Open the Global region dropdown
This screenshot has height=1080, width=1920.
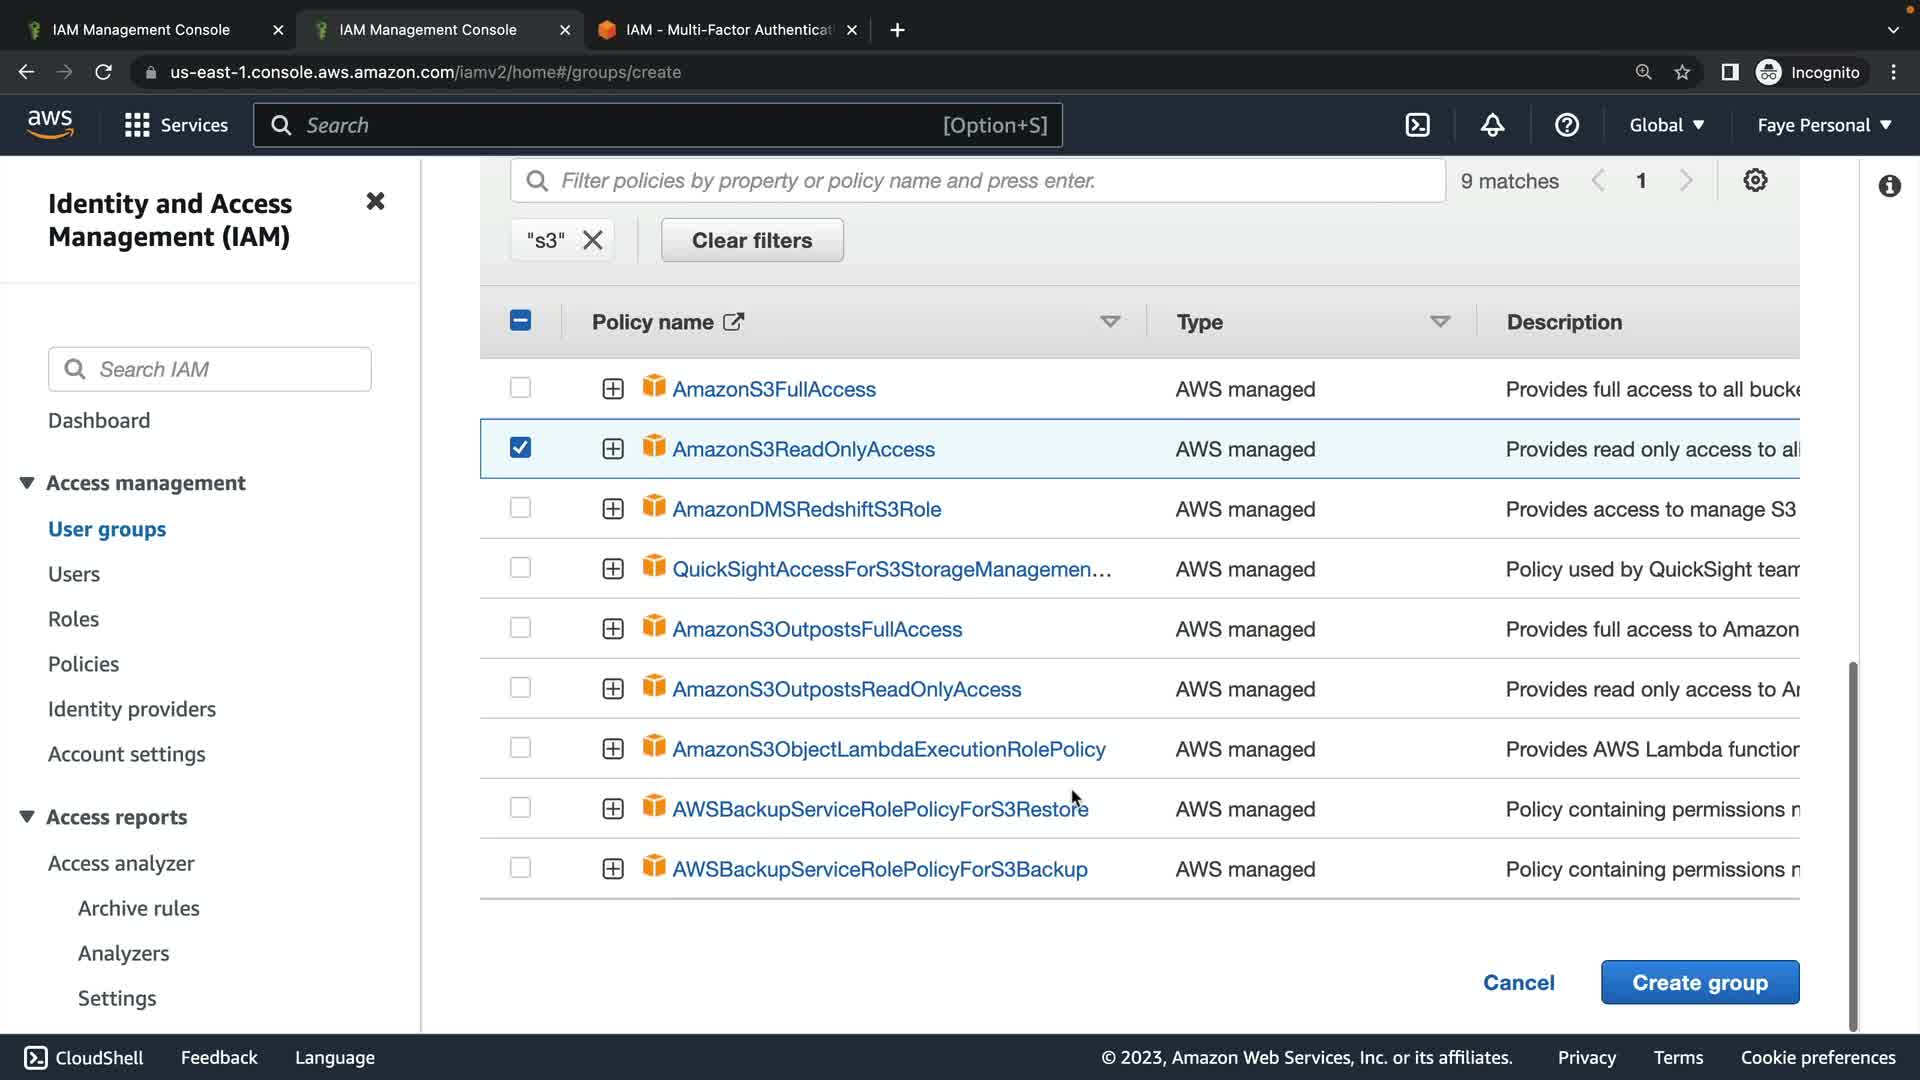pyautogui.click(x=1666, y=125)
